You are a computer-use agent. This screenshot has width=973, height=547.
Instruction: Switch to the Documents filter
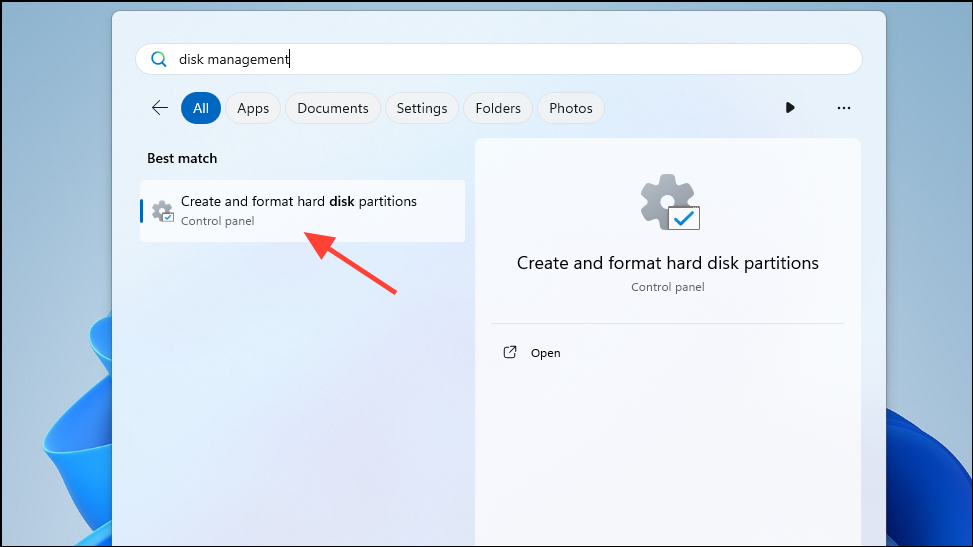coord(333,108)
